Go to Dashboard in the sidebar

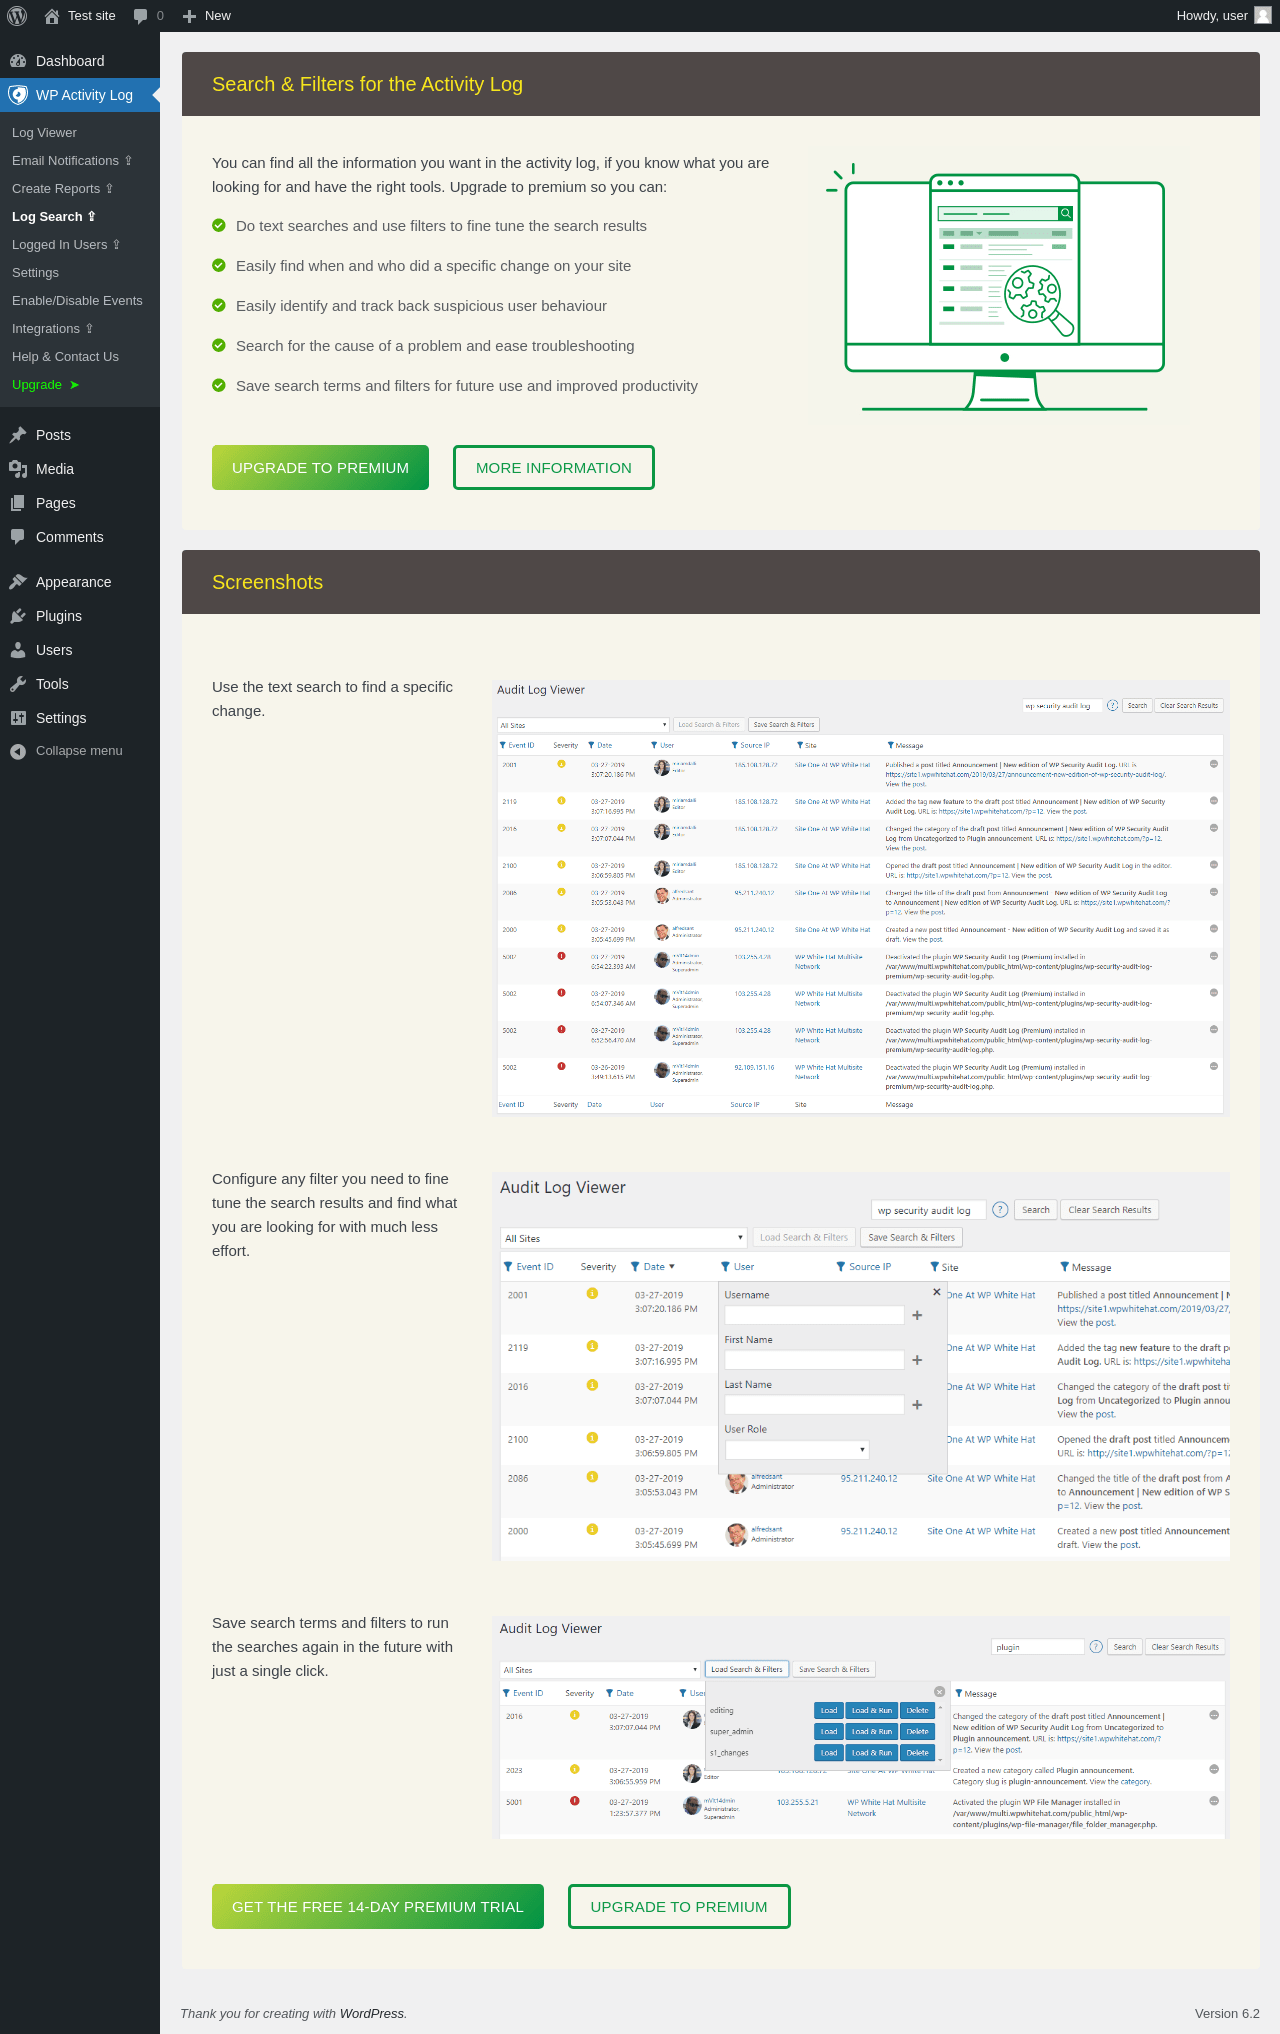[x=80, y=61]
